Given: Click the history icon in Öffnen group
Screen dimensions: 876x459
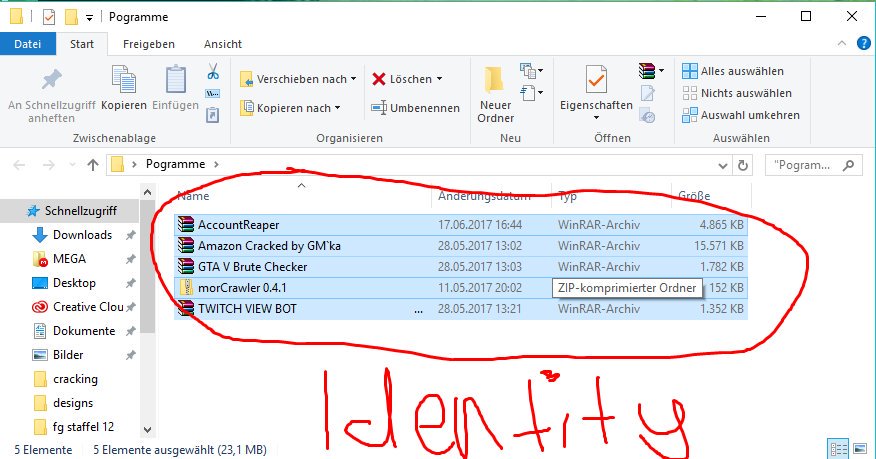Looking at the screenshot, I should pos(647,116).
